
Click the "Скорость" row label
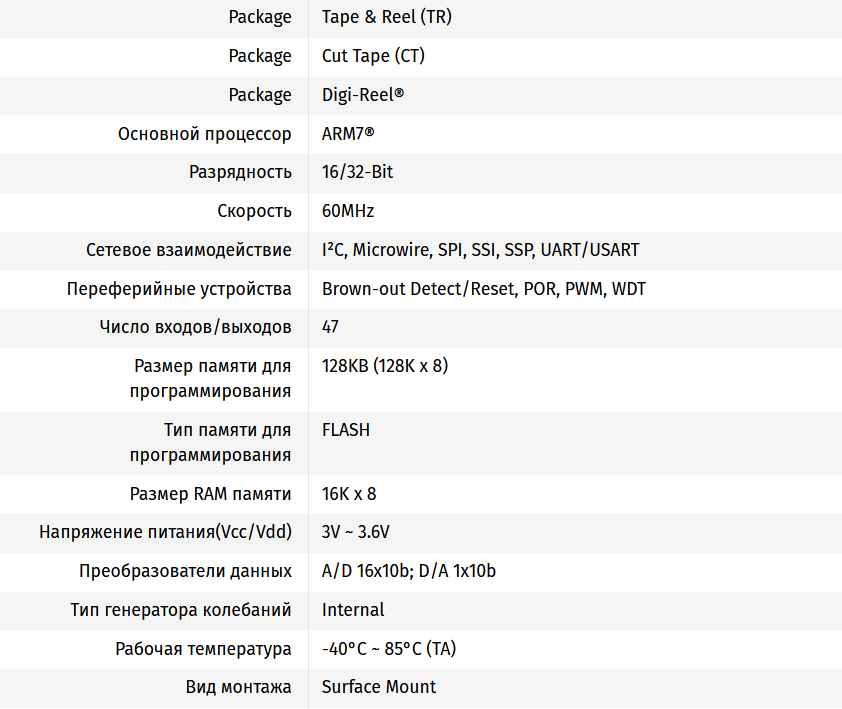point(254,211)
